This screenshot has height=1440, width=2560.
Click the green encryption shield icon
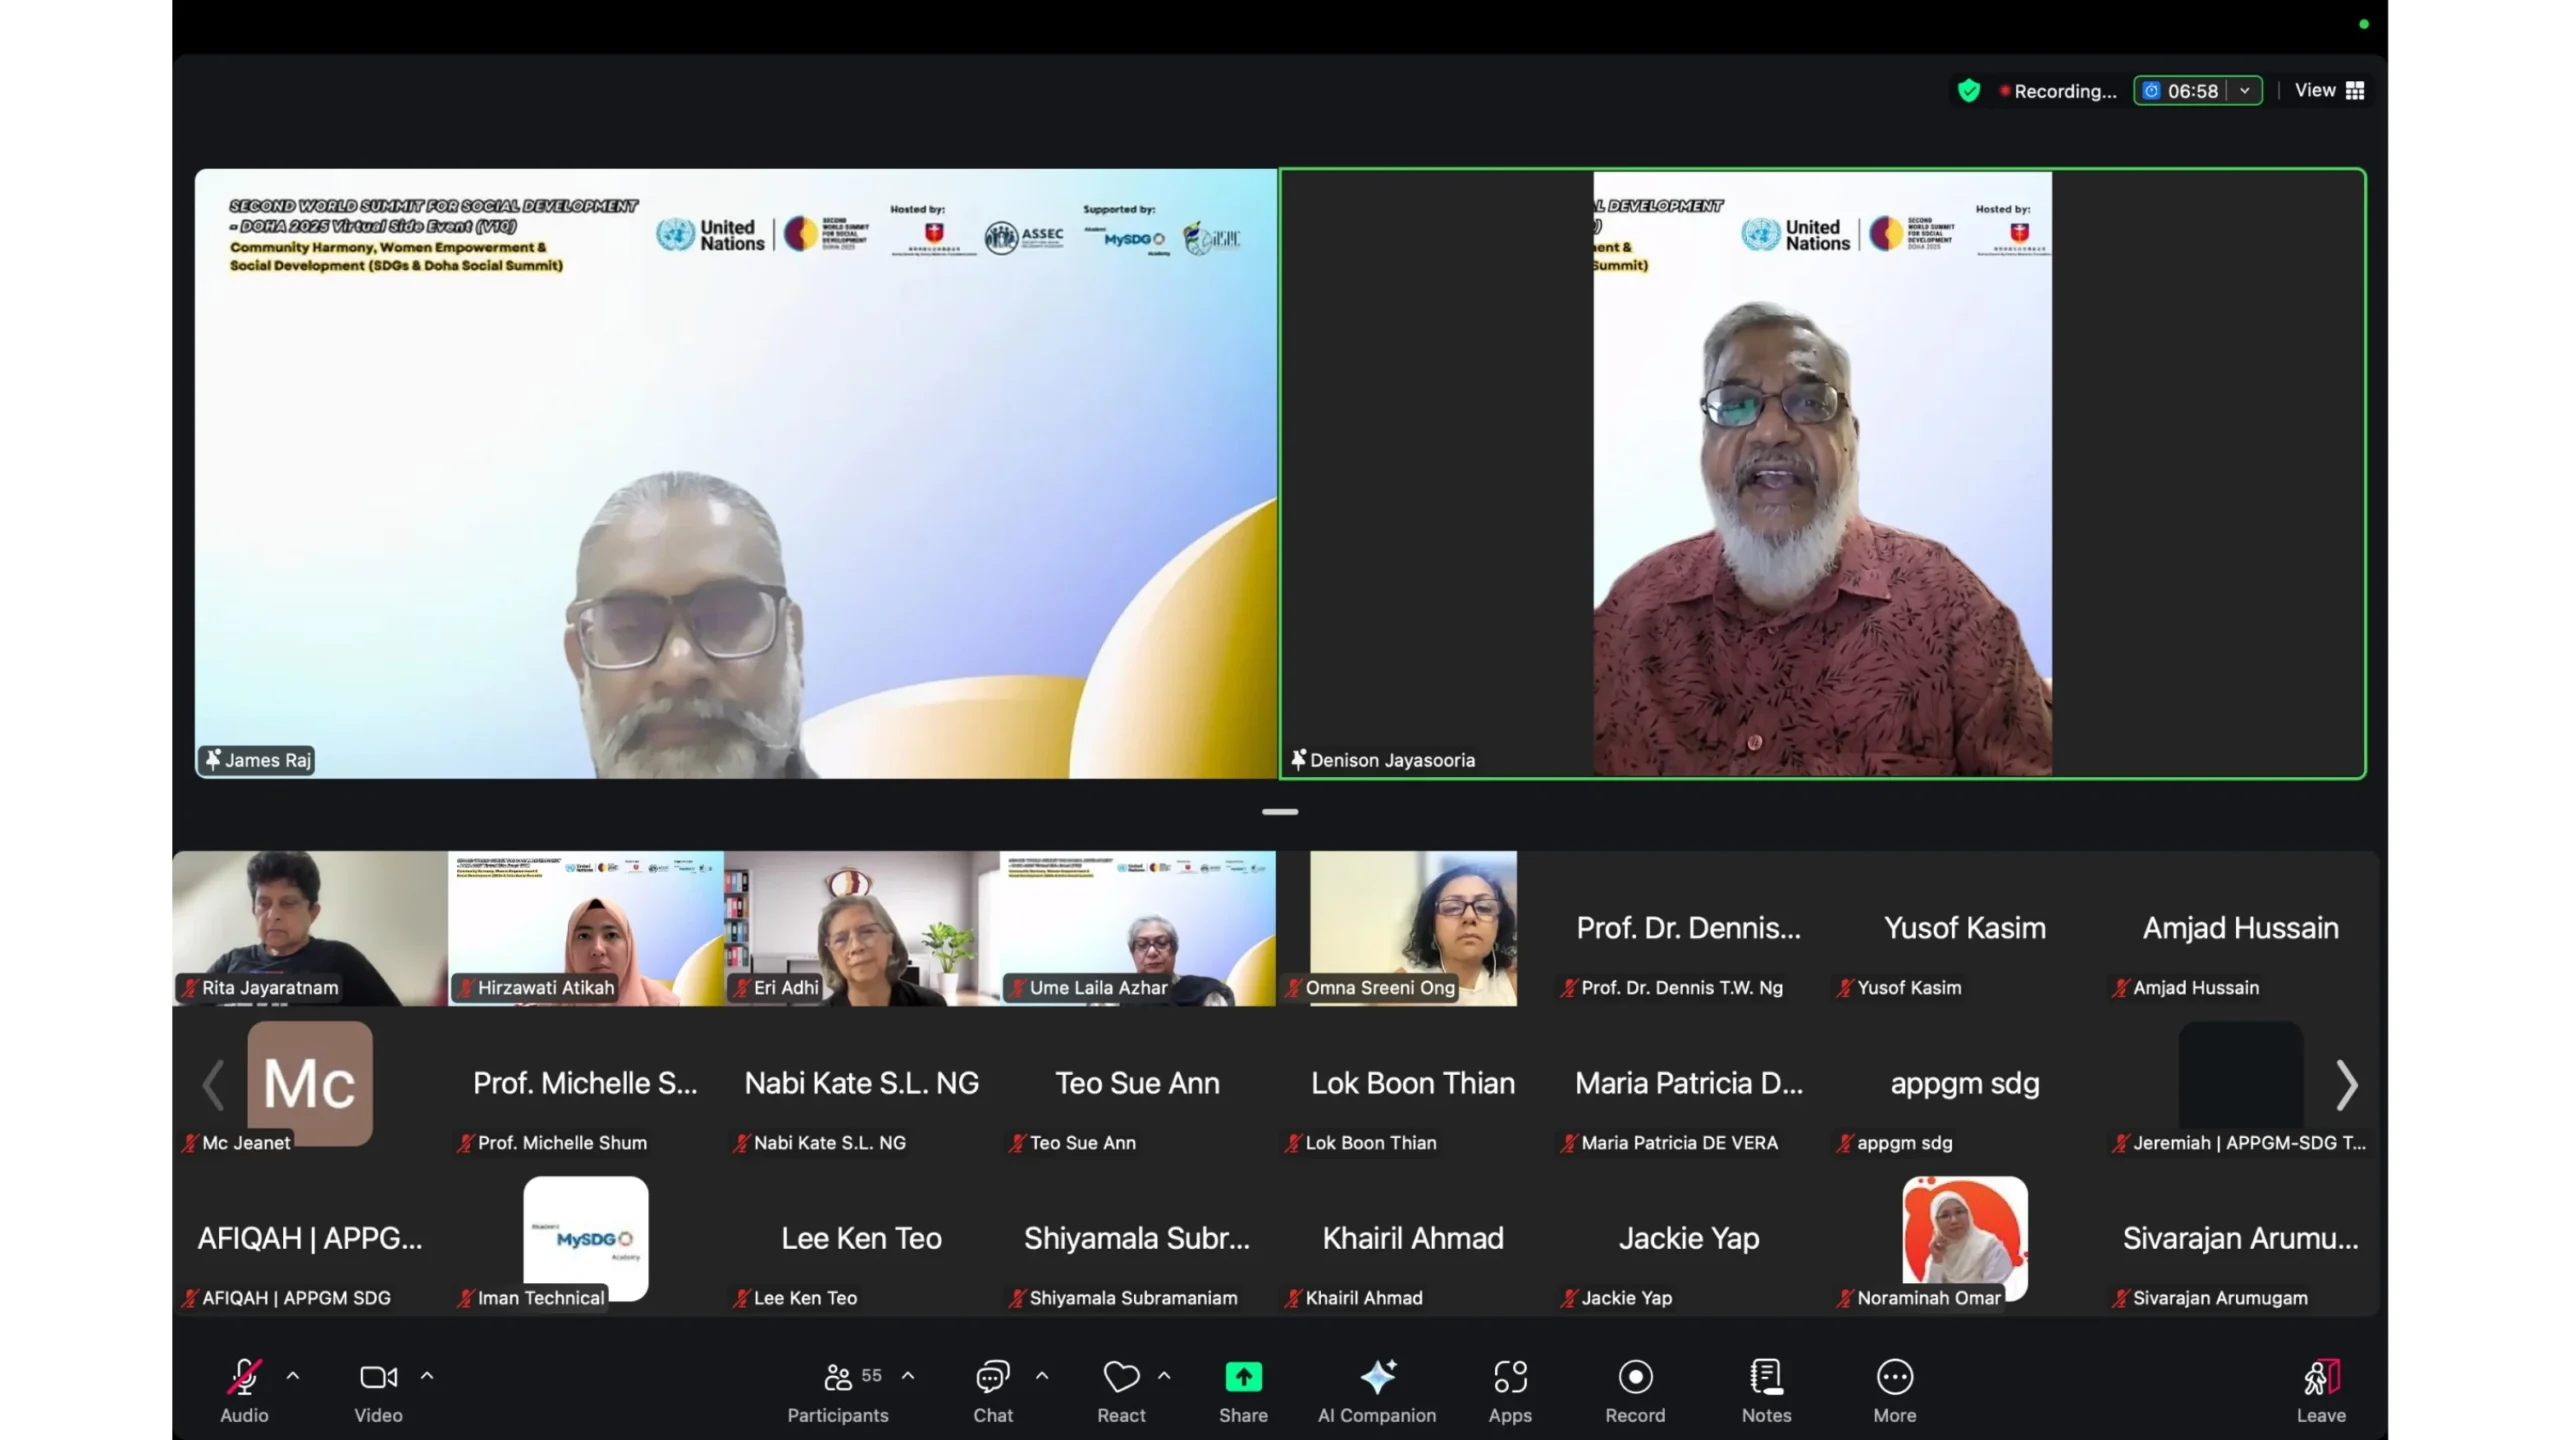1968,91
